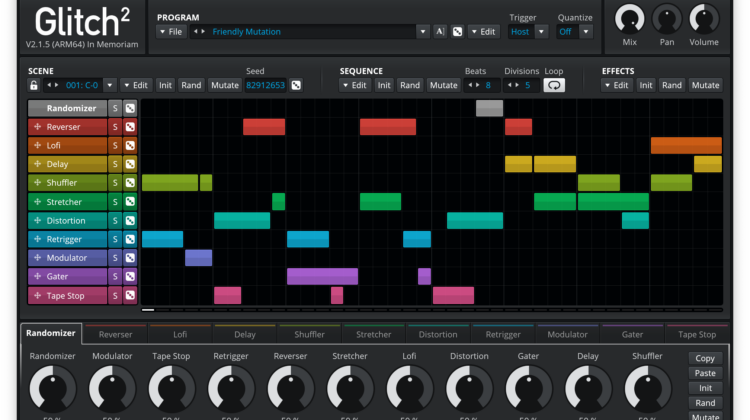Open the program File menu
This screenshot has height=420, width=750.
click(171, 32)
